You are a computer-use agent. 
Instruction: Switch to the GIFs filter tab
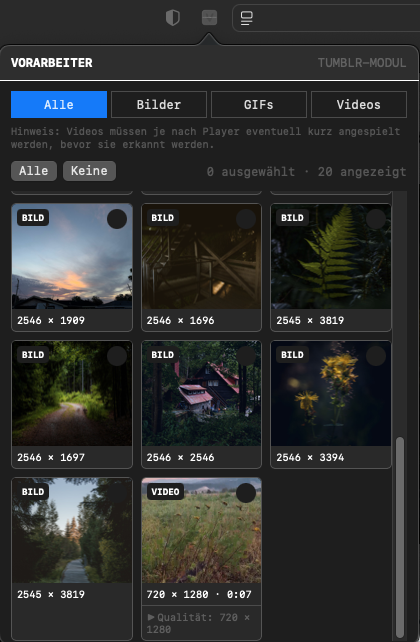point(259,104)
